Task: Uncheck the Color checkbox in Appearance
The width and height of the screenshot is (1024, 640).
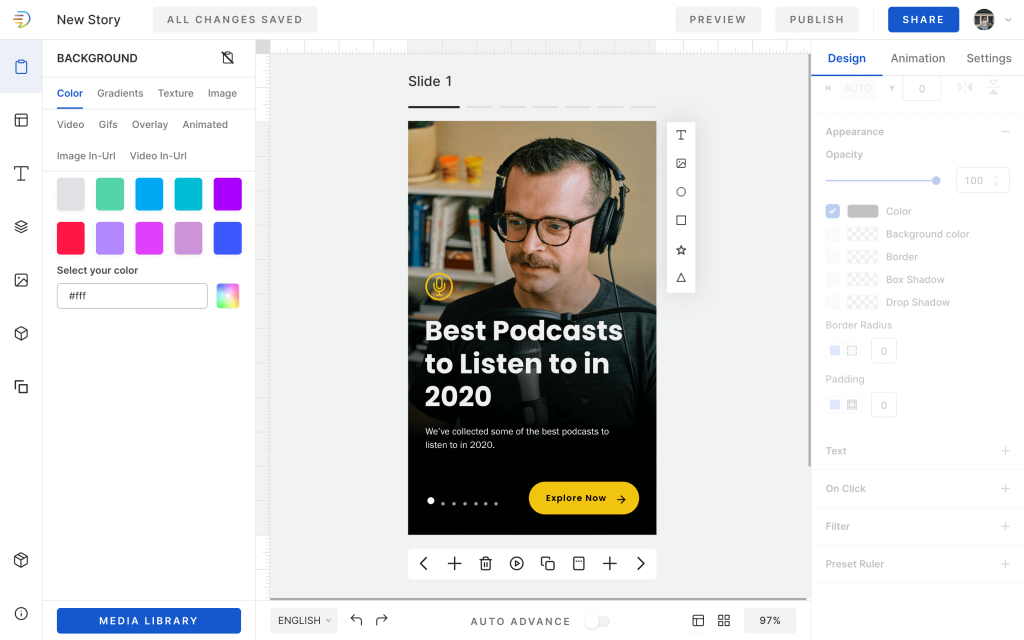Action: point(832,211)
